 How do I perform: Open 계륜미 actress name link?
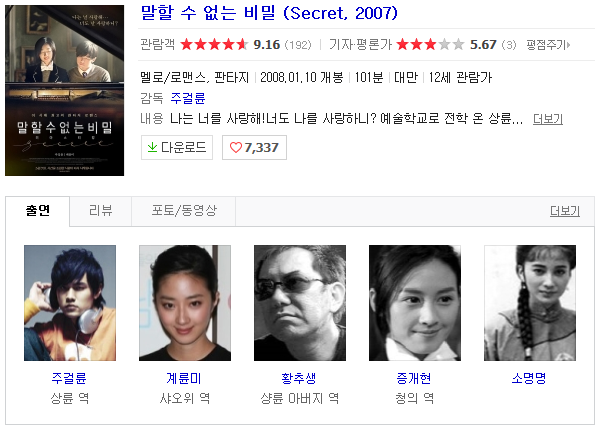(x=184, y=378)
